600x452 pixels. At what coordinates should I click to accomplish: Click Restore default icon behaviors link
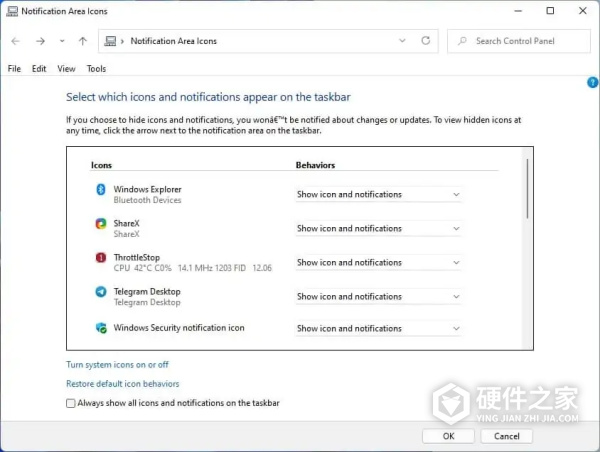pyautogui.click(x=123, y=384)
